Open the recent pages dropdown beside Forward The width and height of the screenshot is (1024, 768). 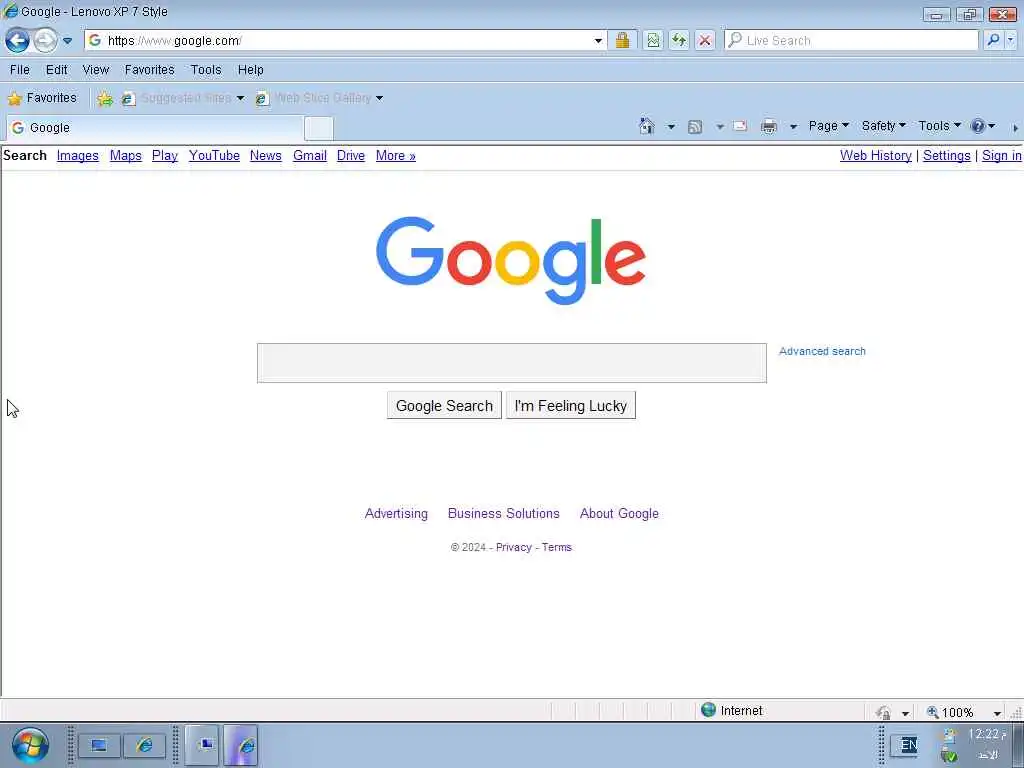click(67, 40)
